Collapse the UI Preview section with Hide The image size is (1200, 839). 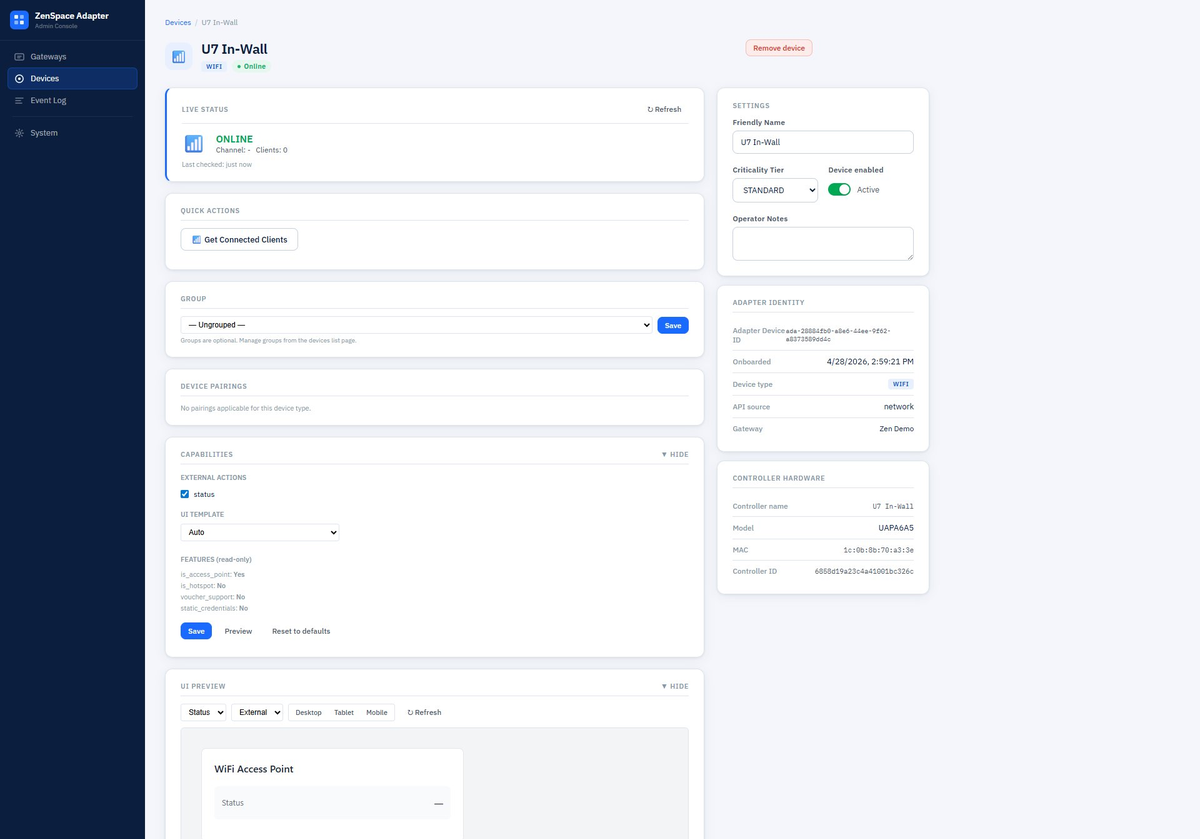click(675, 686)
